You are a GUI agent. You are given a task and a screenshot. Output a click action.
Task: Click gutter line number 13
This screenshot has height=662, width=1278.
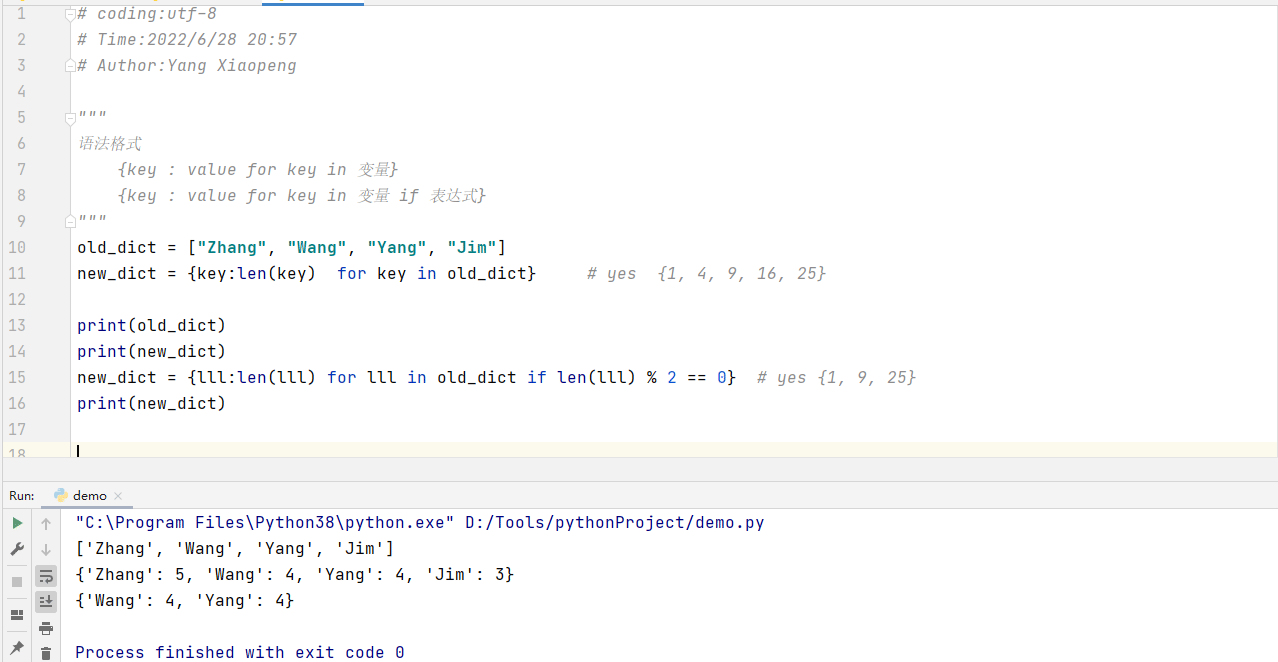click(16, 326)
